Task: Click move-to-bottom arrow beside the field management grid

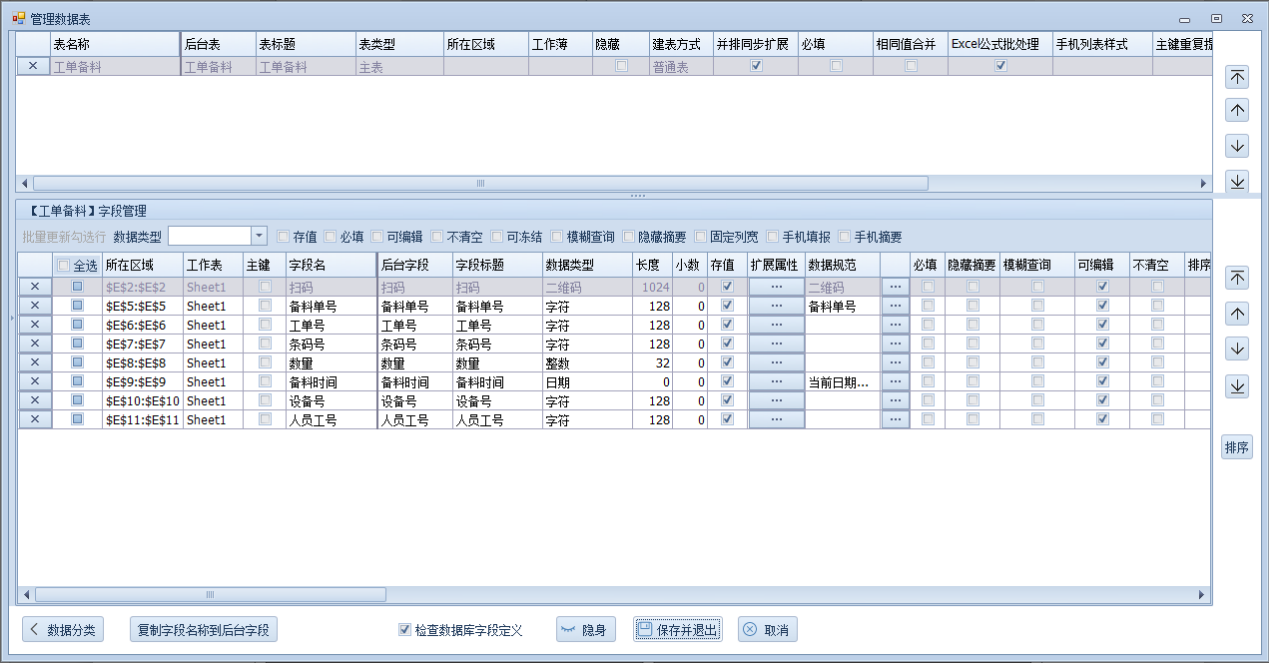Action: [x=1237, y=386]
